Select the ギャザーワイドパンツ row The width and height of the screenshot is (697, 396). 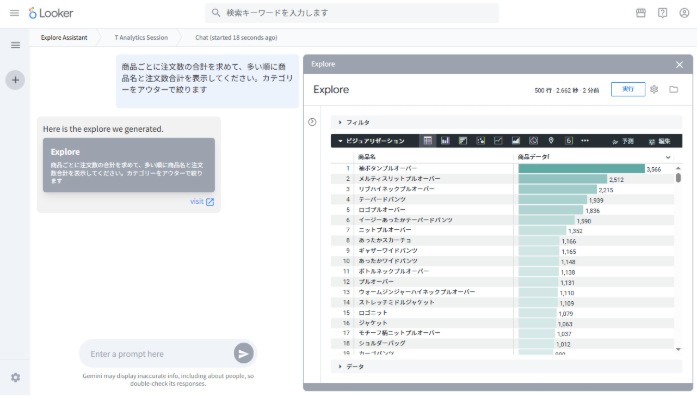502,251
